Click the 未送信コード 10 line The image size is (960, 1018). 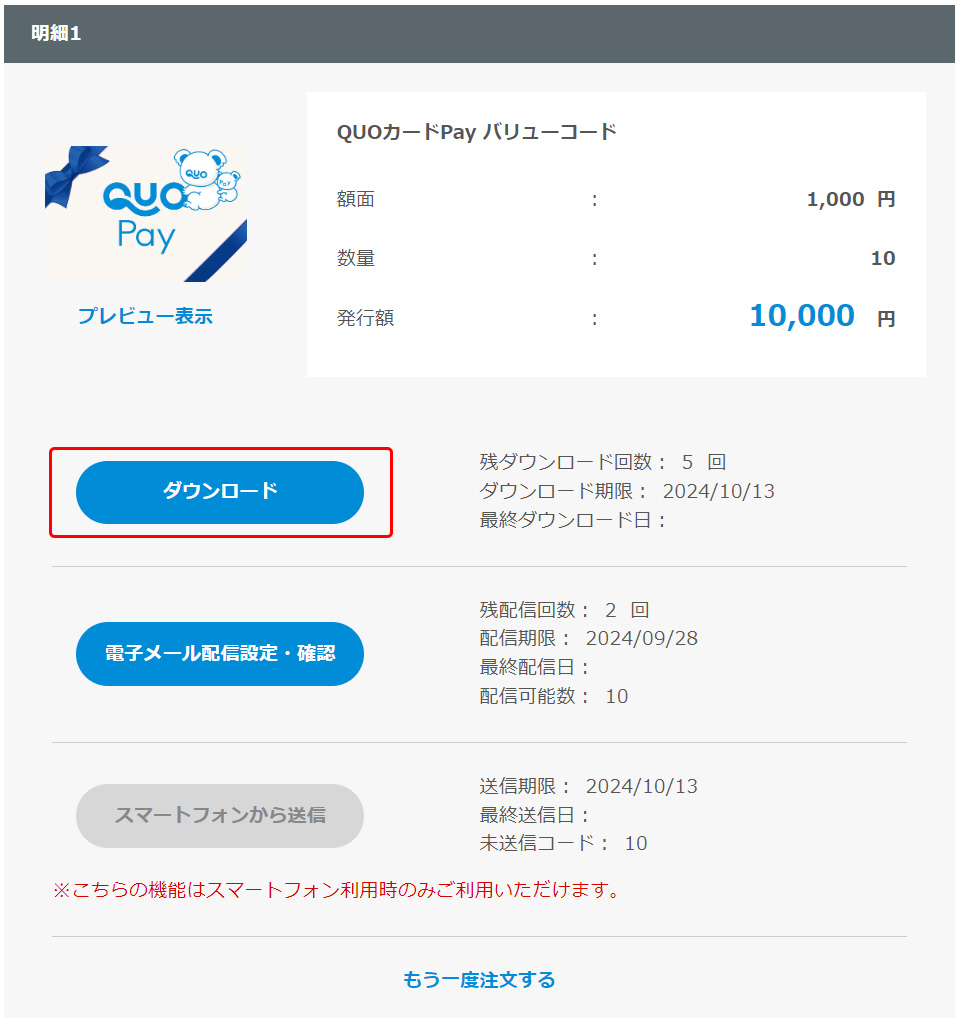(x=563, y=843)
